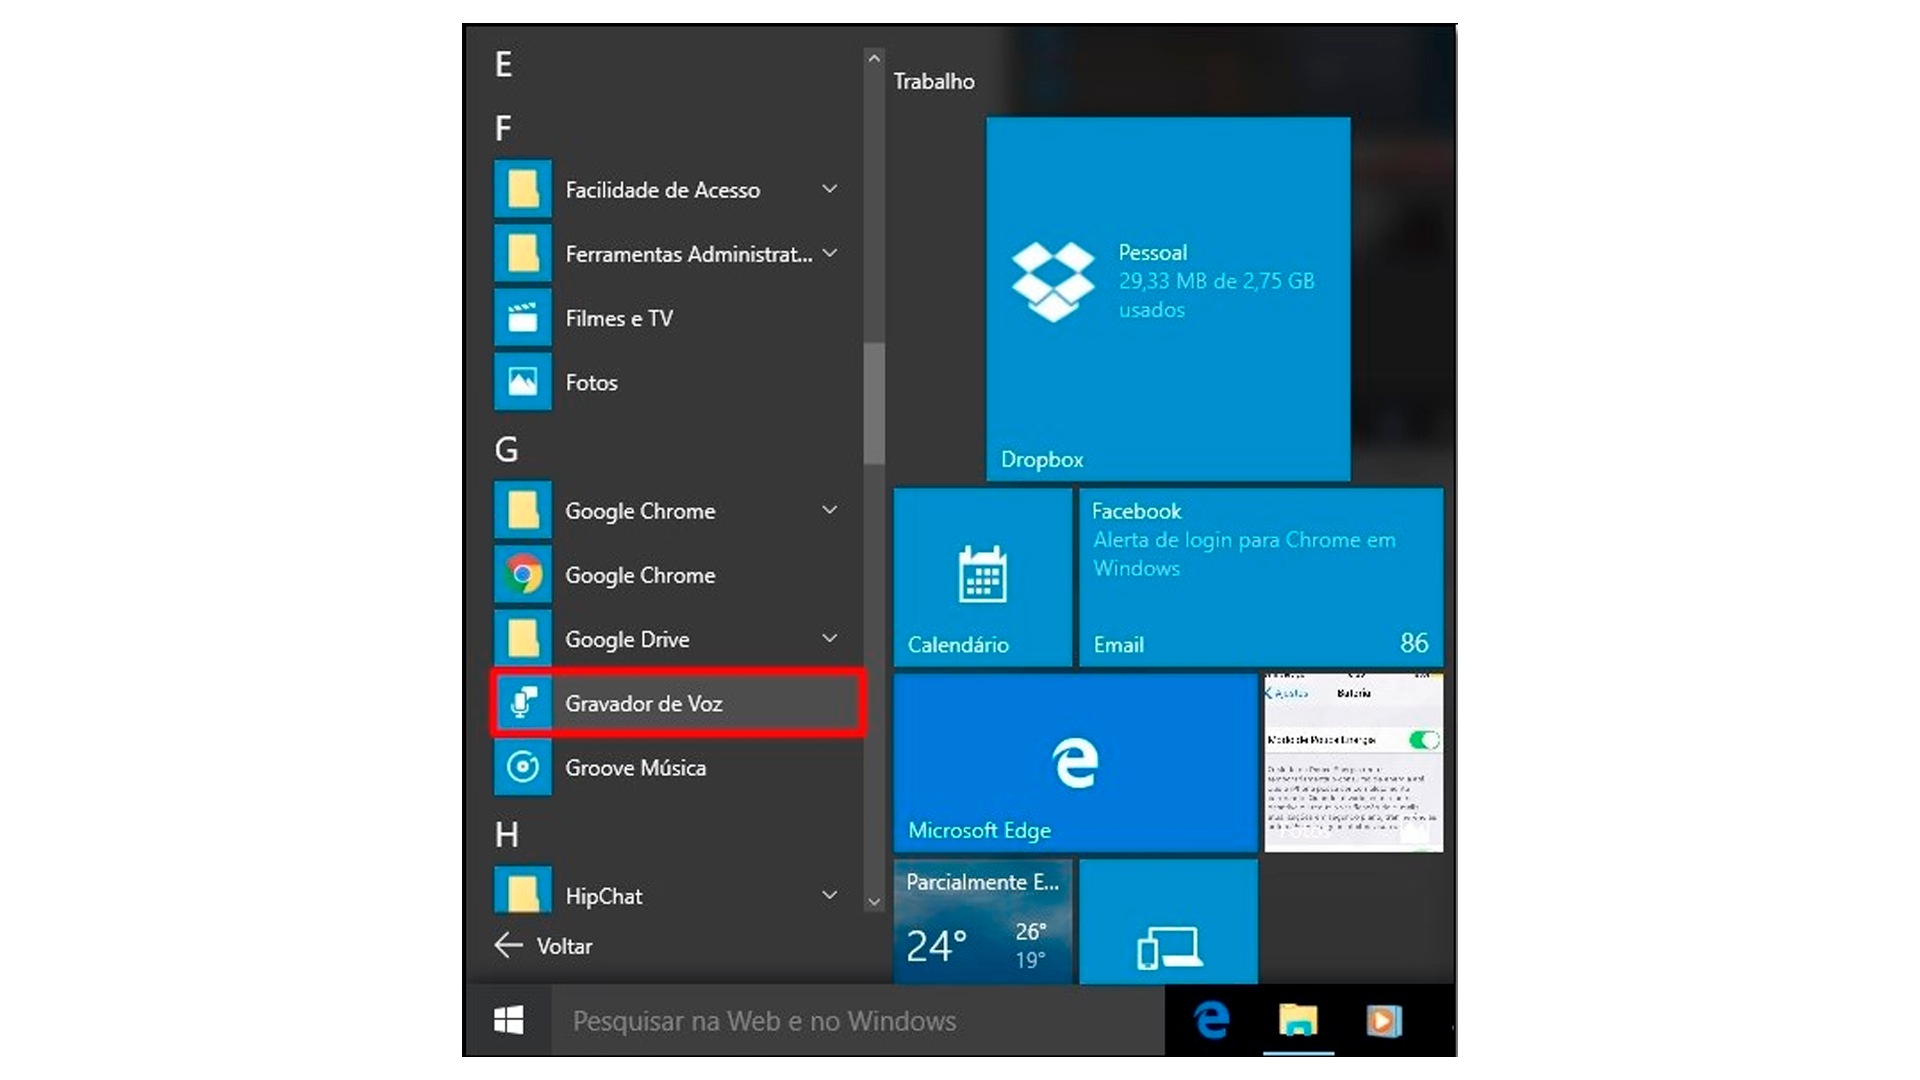Go back with the Voltar button

(544, 945)
